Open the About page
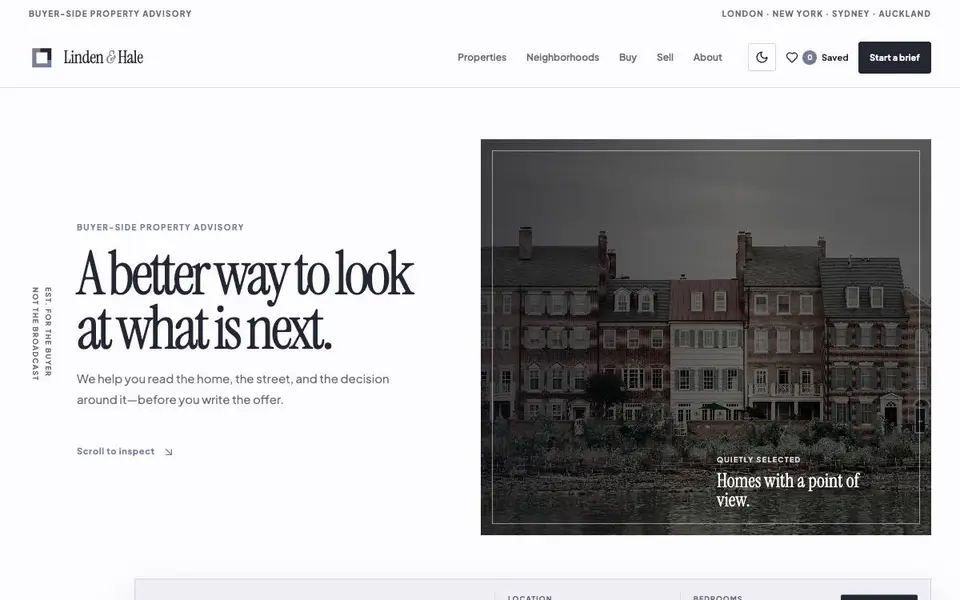 click(x=707, y=58)
